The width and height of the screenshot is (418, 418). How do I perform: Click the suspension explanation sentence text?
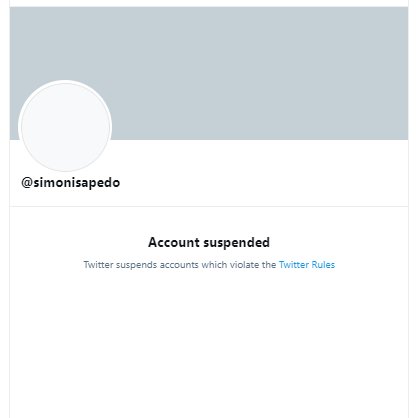click(209, 265)
